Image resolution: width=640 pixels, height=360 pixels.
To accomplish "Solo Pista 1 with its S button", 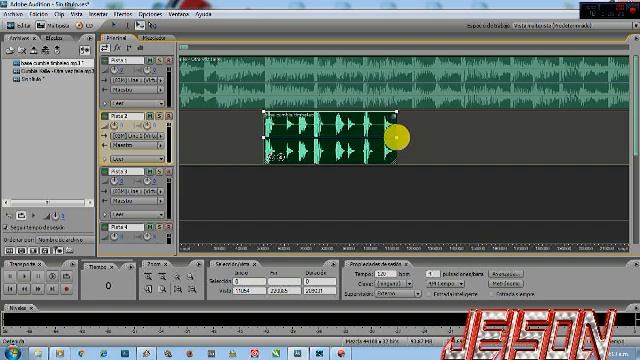I will (x=159, y=60).
